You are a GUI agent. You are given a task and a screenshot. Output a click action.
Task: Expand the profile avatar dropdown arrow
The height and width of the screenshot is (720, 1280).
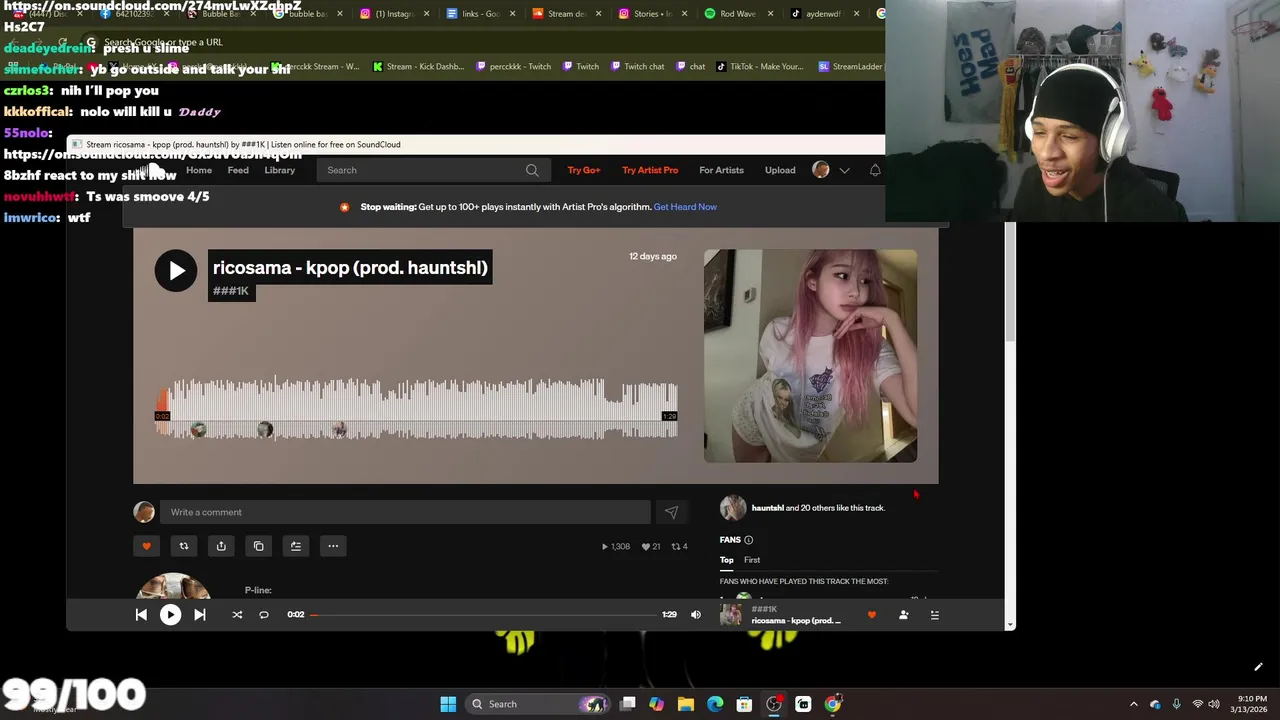pyautogui.click(x=844, y=170)
